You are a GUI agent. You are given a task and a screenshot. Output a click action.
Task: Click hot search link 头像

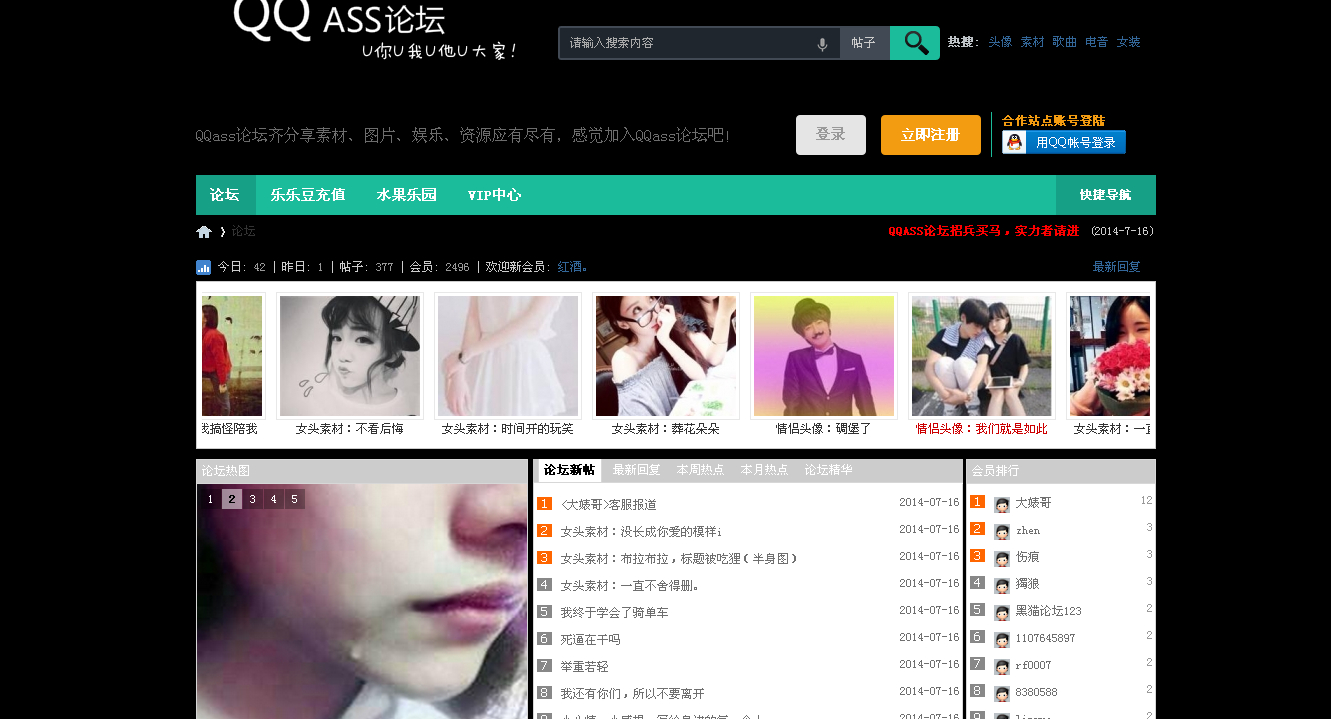click(1000, 42)
